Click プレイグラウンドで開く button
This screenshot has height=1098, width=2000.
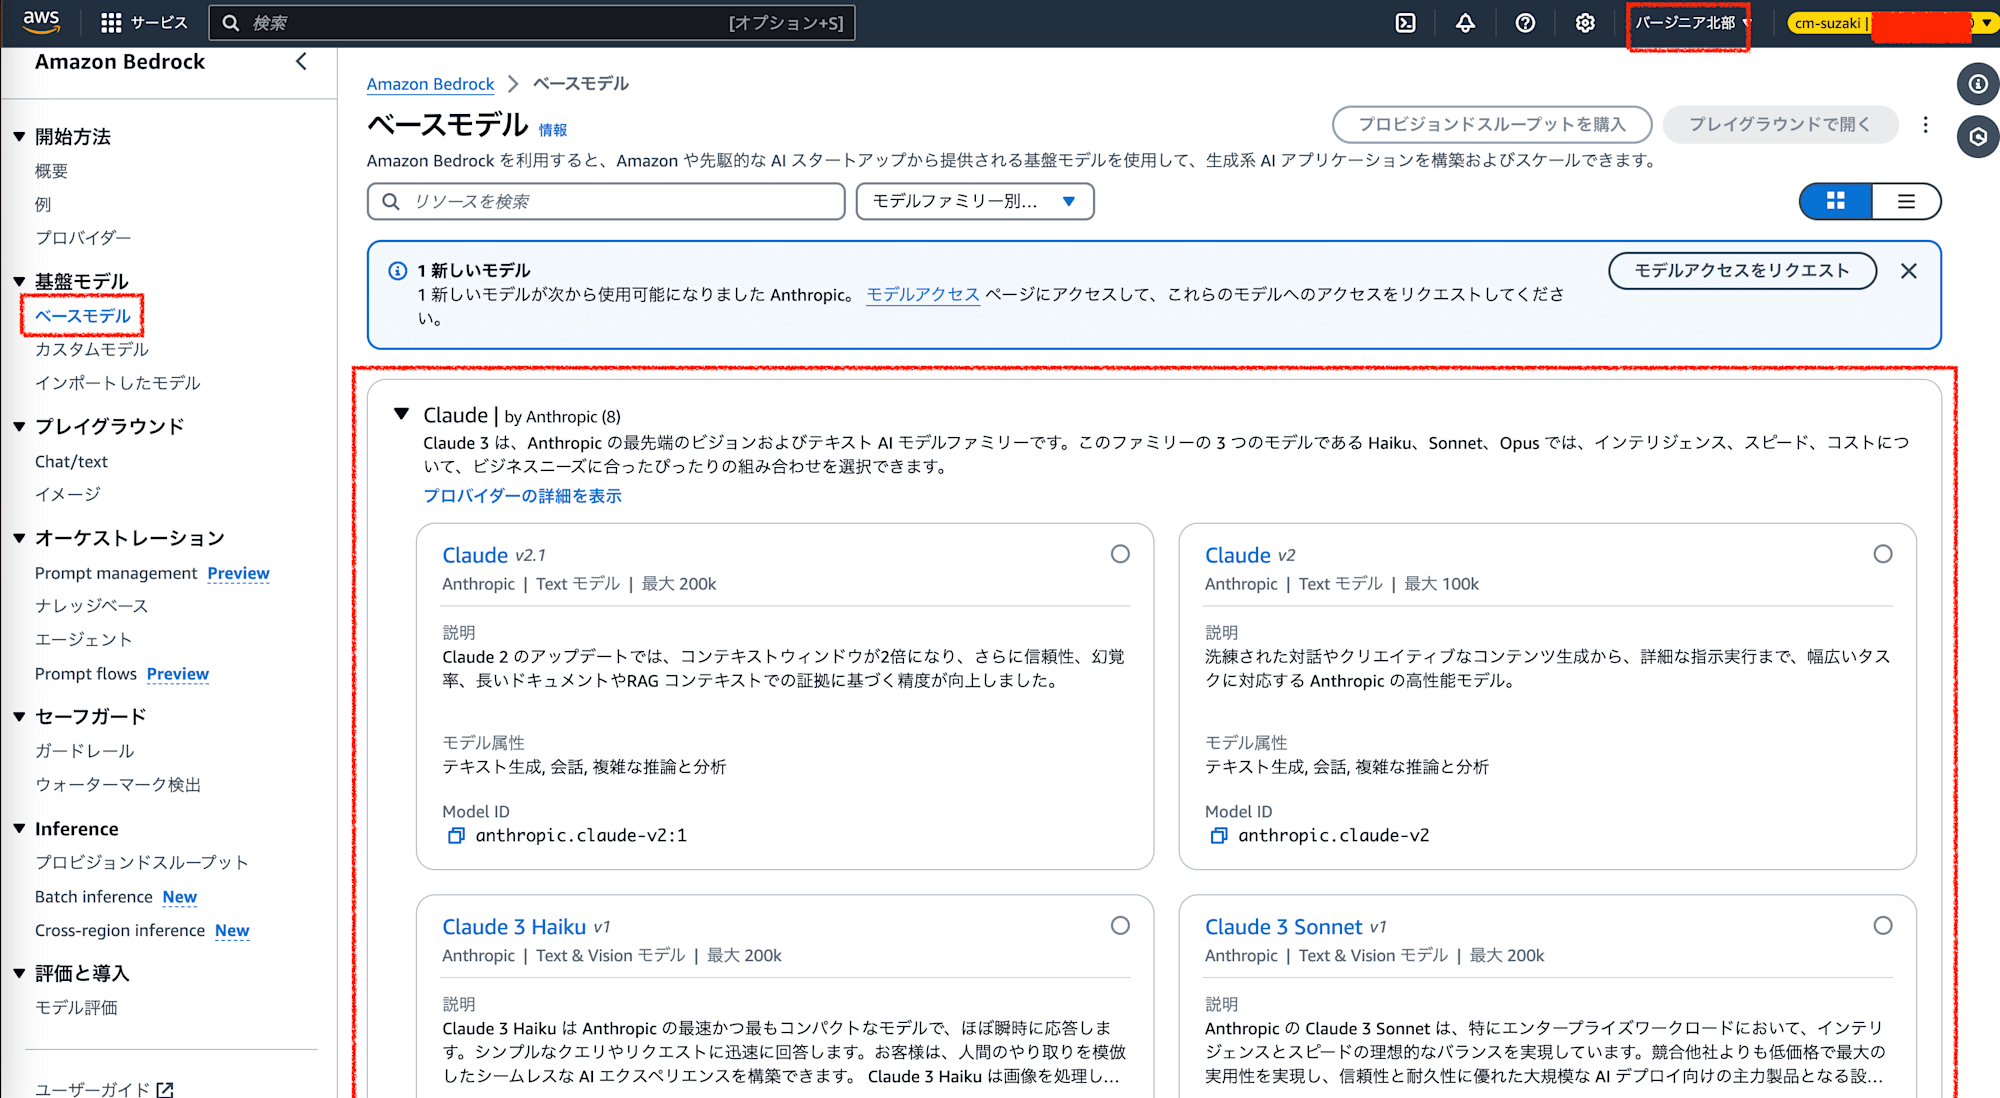point(1779,124)
